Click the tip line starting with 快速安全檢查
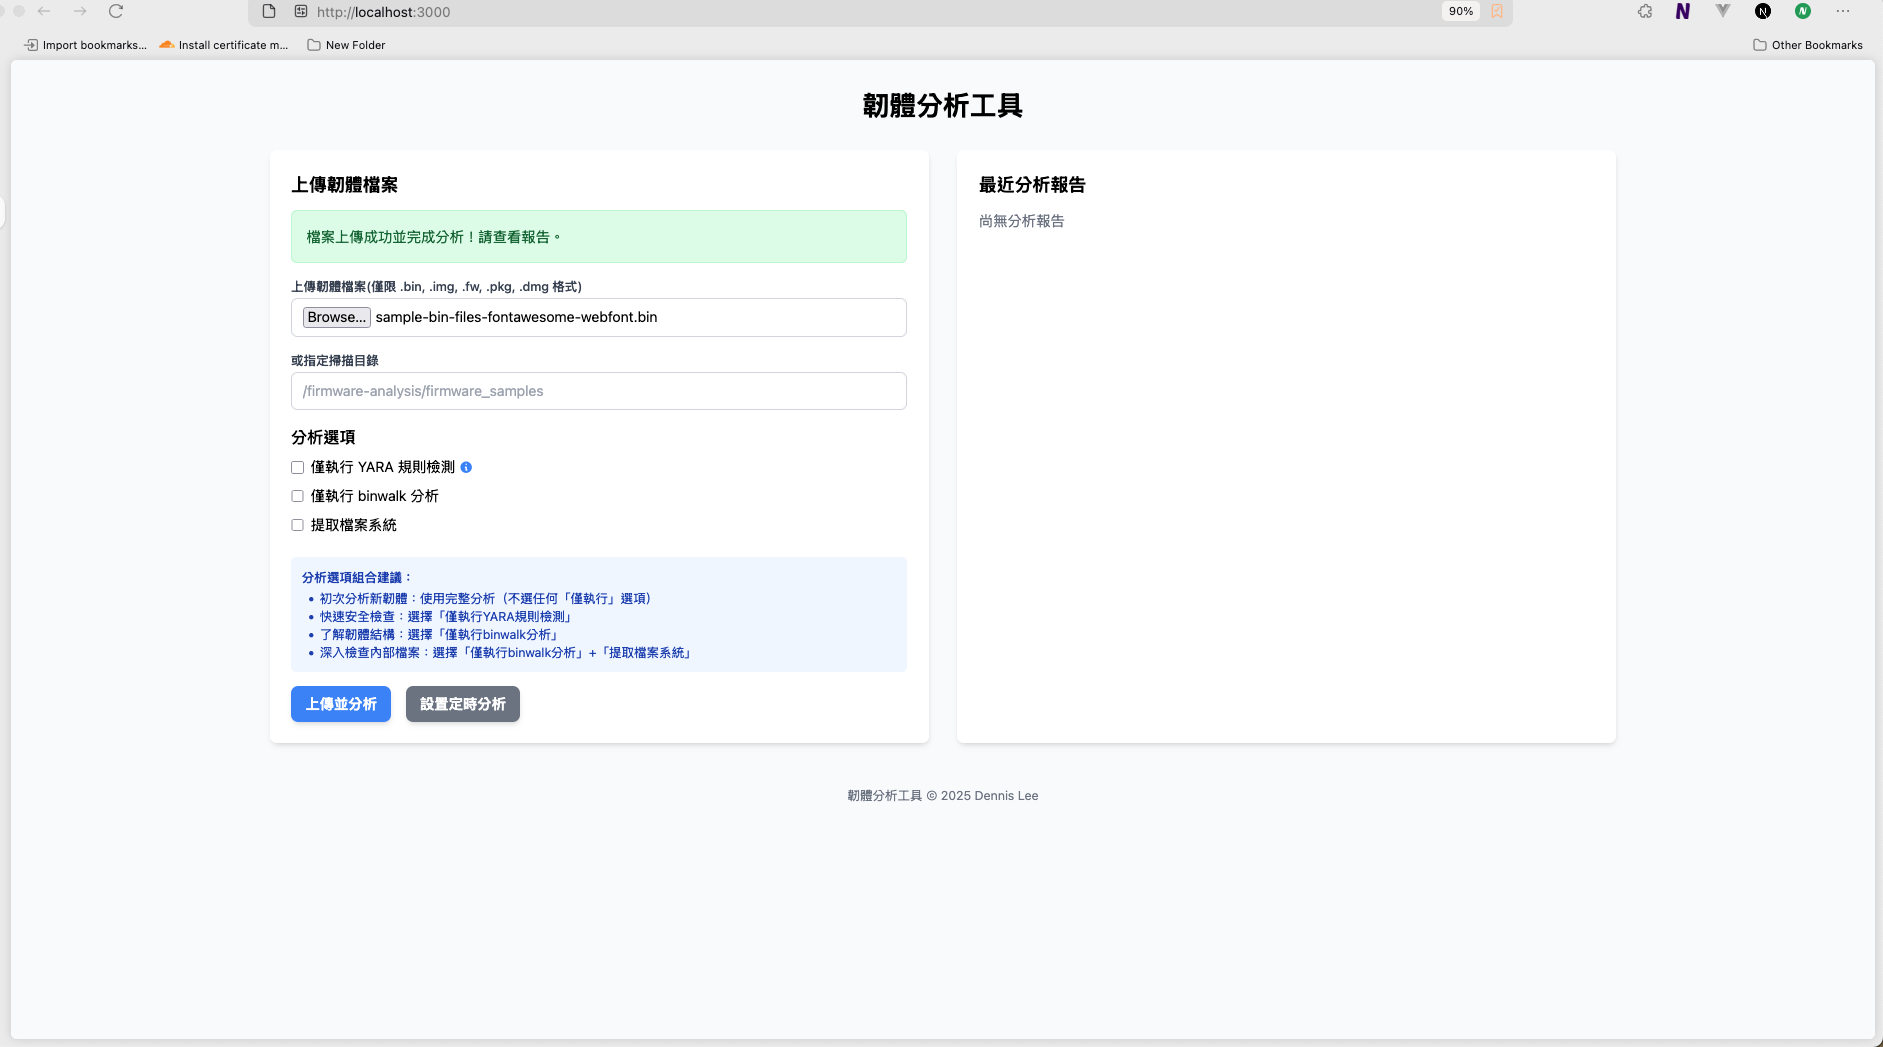 (445, 616)
